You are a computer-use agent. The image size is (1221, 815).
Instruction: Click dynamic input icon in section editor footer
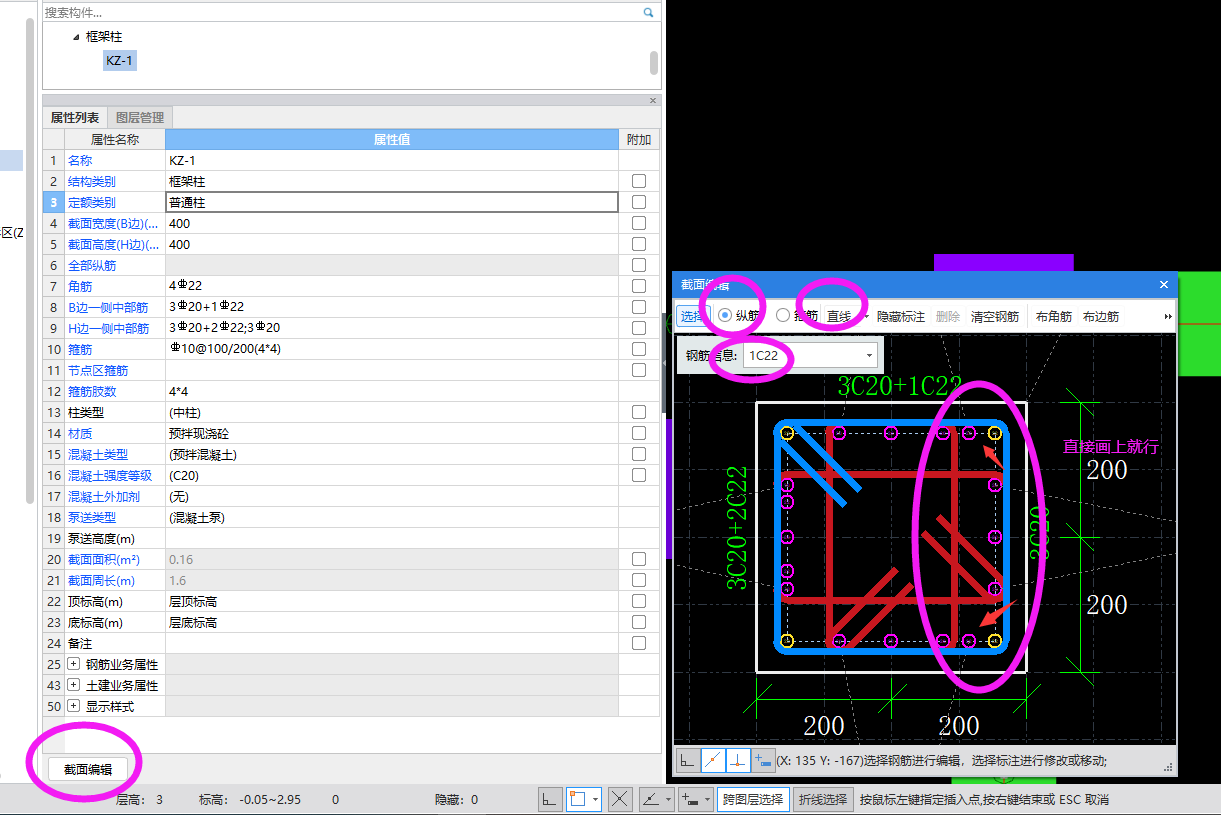pyautogui.click(x=763, y=760)
